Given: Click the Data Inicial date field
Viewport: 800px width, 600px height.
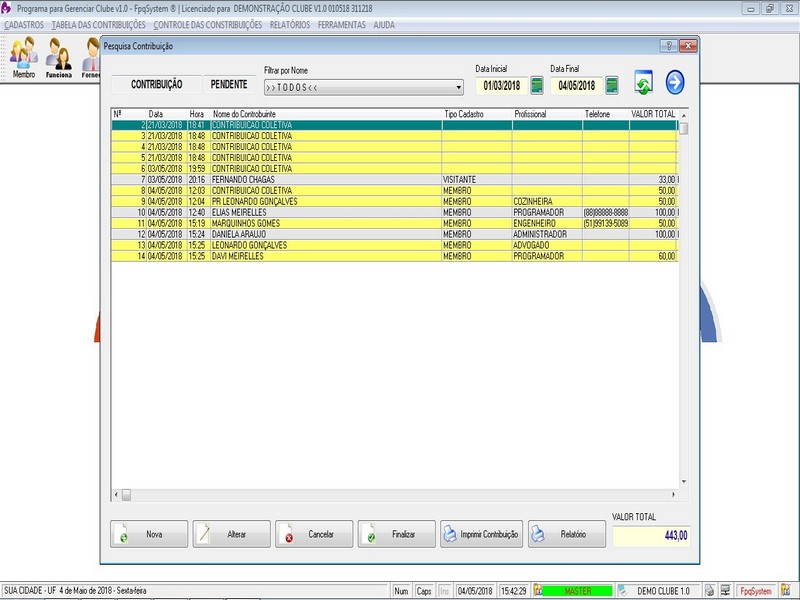Looking at the screenshot, I should (502, 85).
